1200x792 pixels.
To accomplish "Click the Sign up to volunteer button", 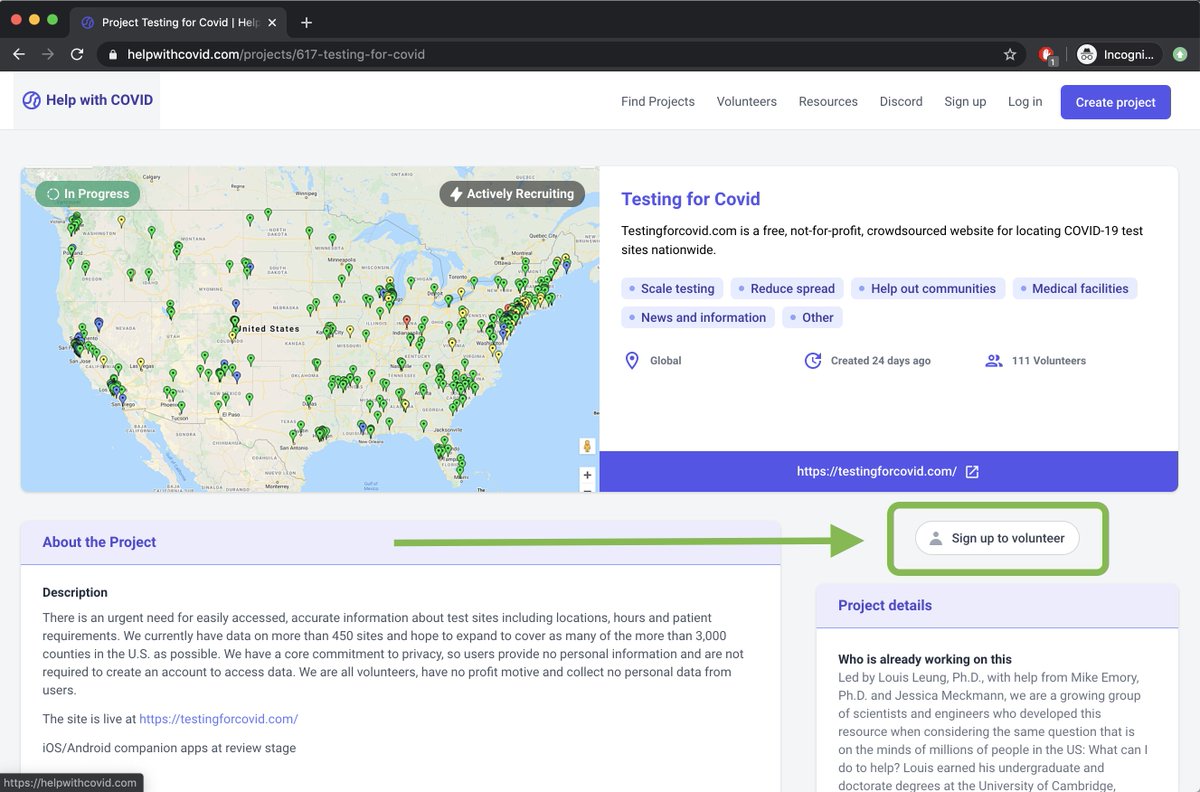I will (x=997, y=538).
